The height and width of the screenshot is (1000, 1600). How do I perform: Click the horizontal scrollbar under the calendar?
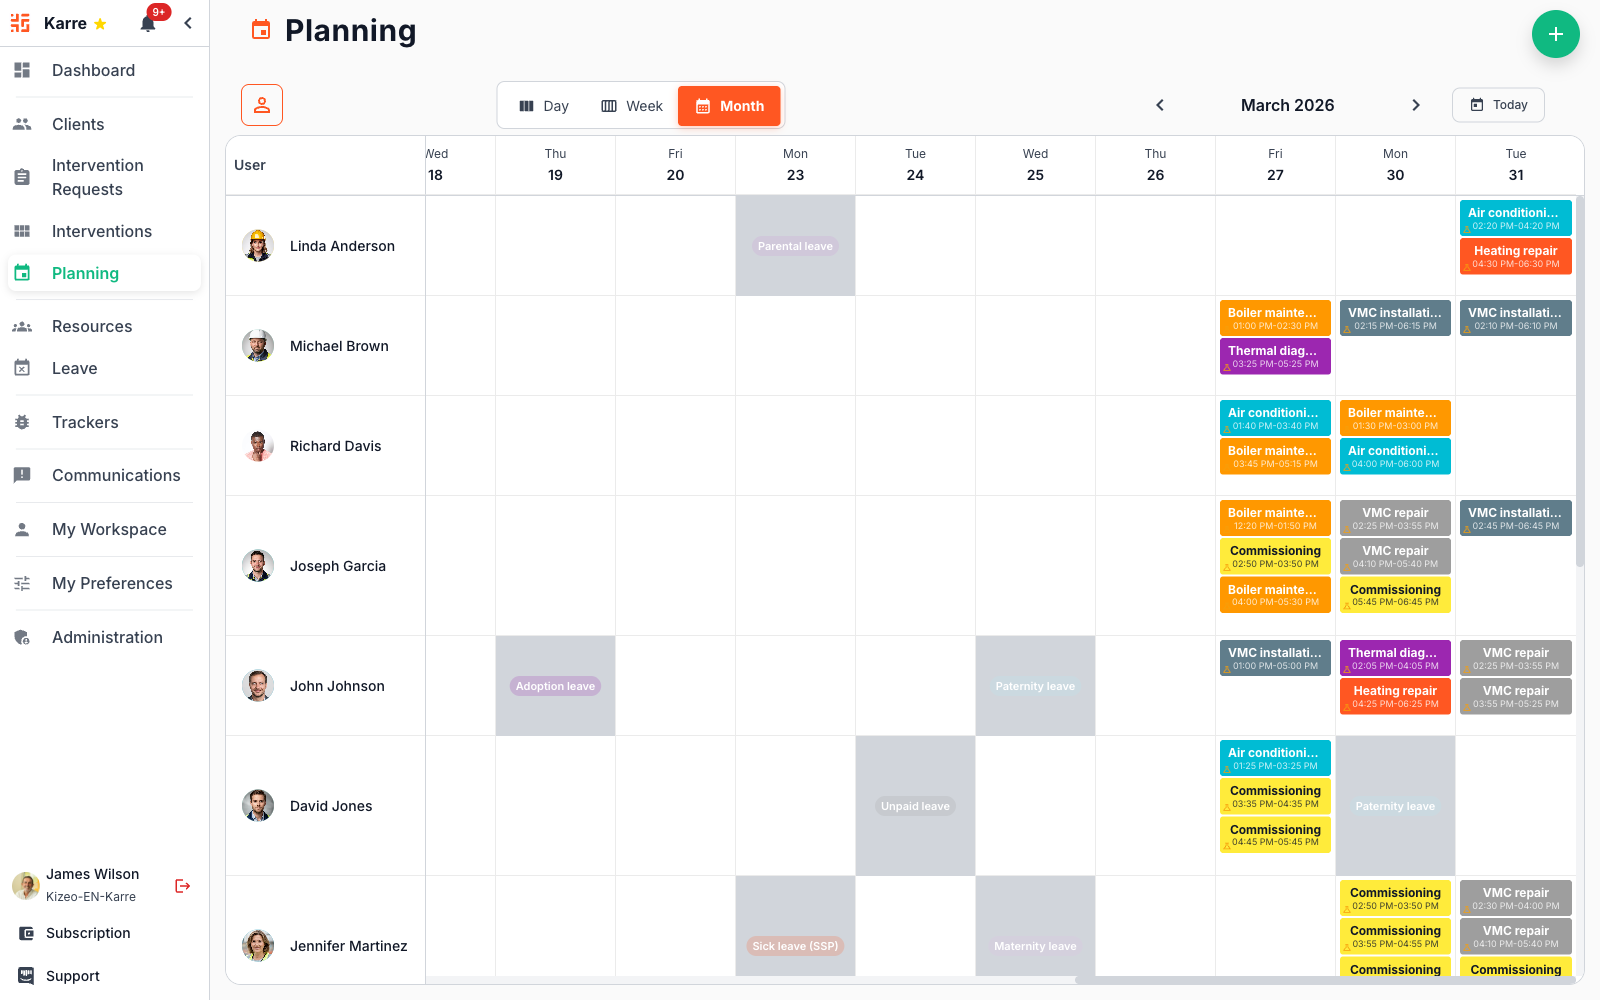[1320, 980]
